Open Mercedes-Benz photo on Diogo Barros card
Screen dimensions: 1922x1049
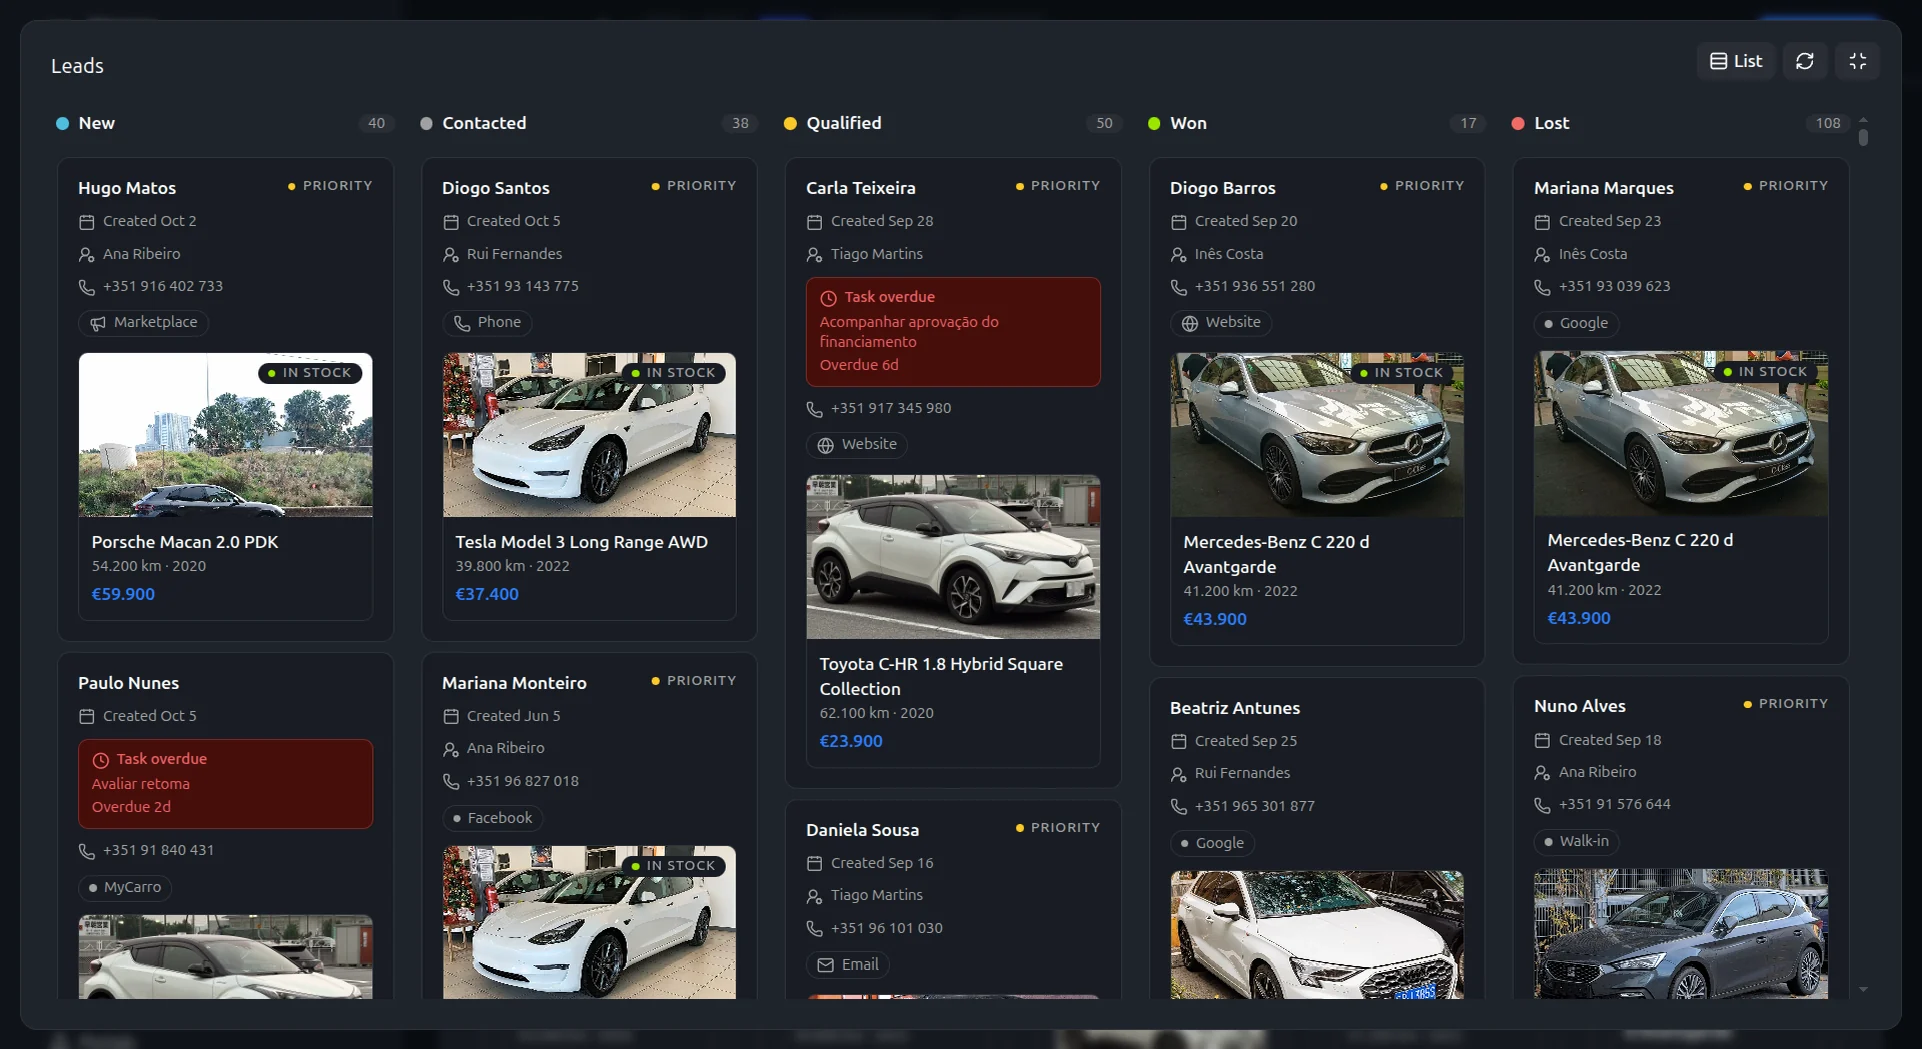click(x=1317, y=435)
